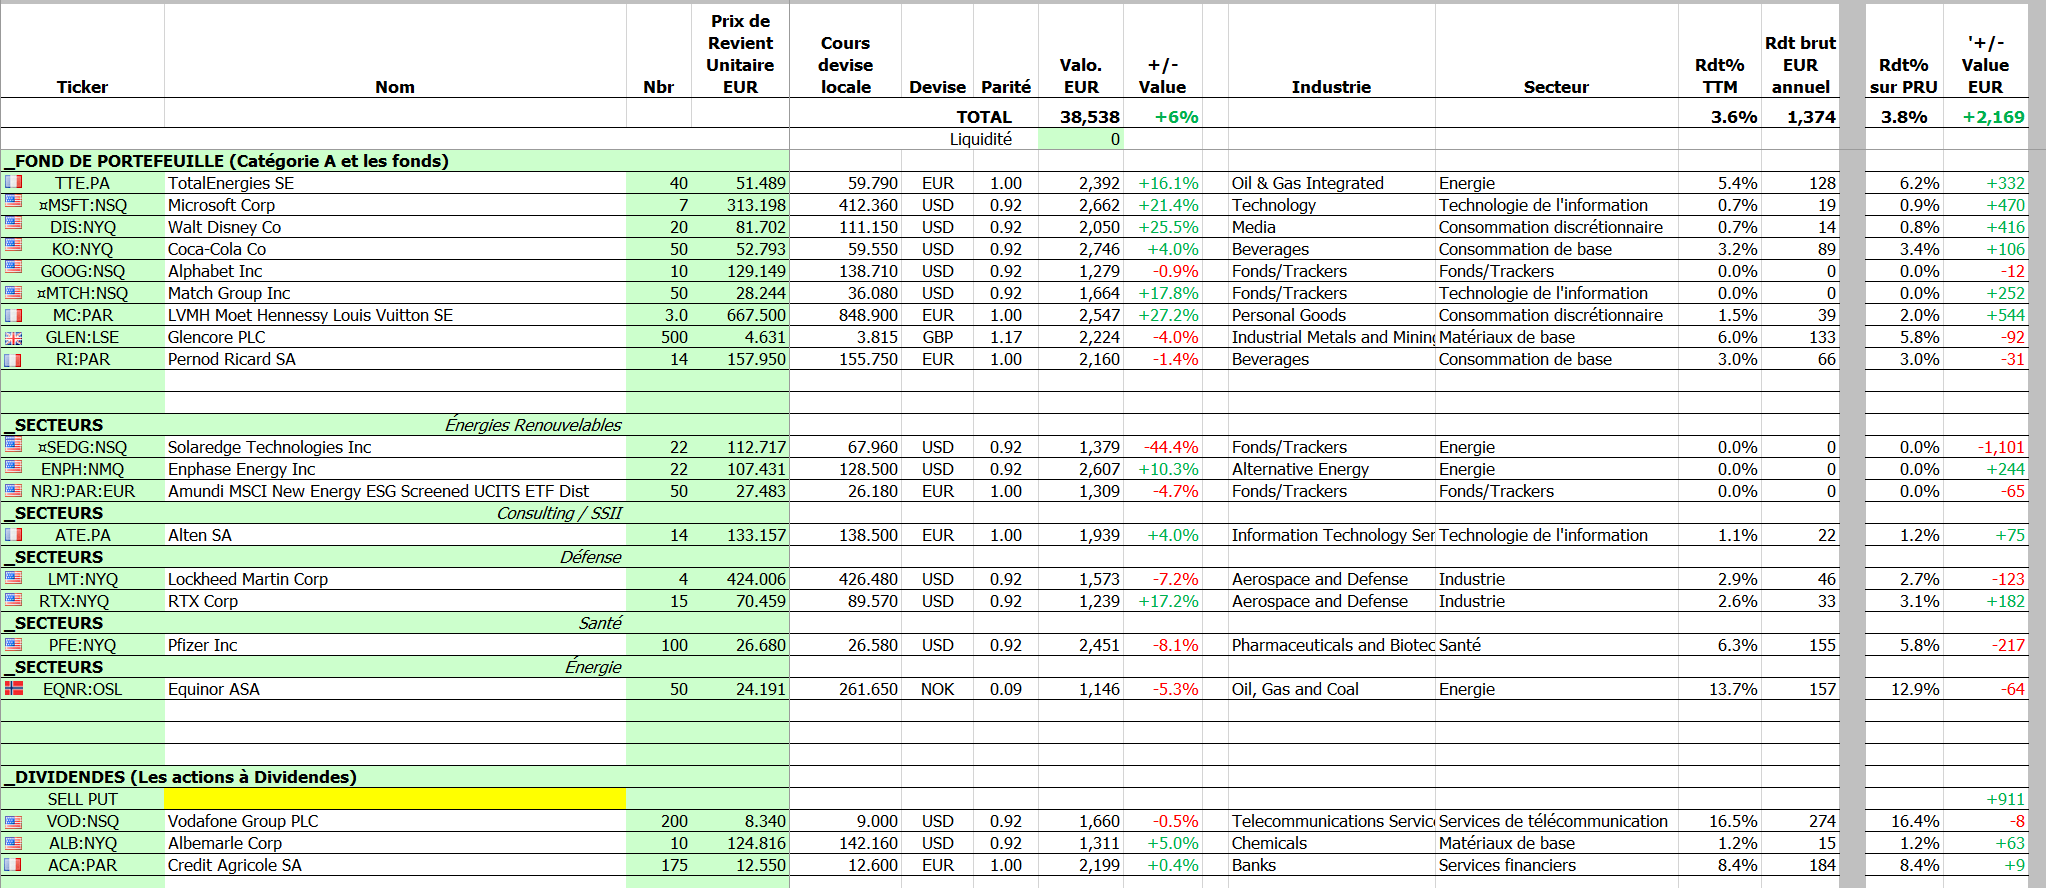Select Alten SA ticker ATE.PA
This screenshot has width=2046, height=888.
(x=82, y=535)
